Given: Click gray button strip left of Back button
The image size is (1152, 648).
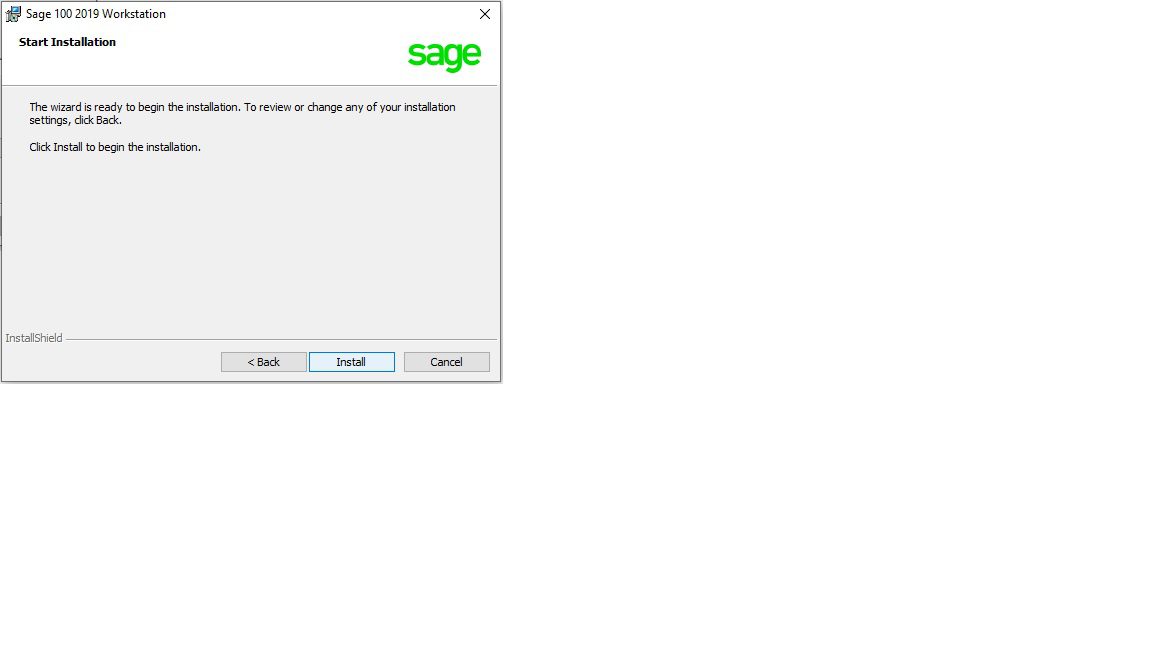Looking at the screenshot, I should [x=110, y=362].
